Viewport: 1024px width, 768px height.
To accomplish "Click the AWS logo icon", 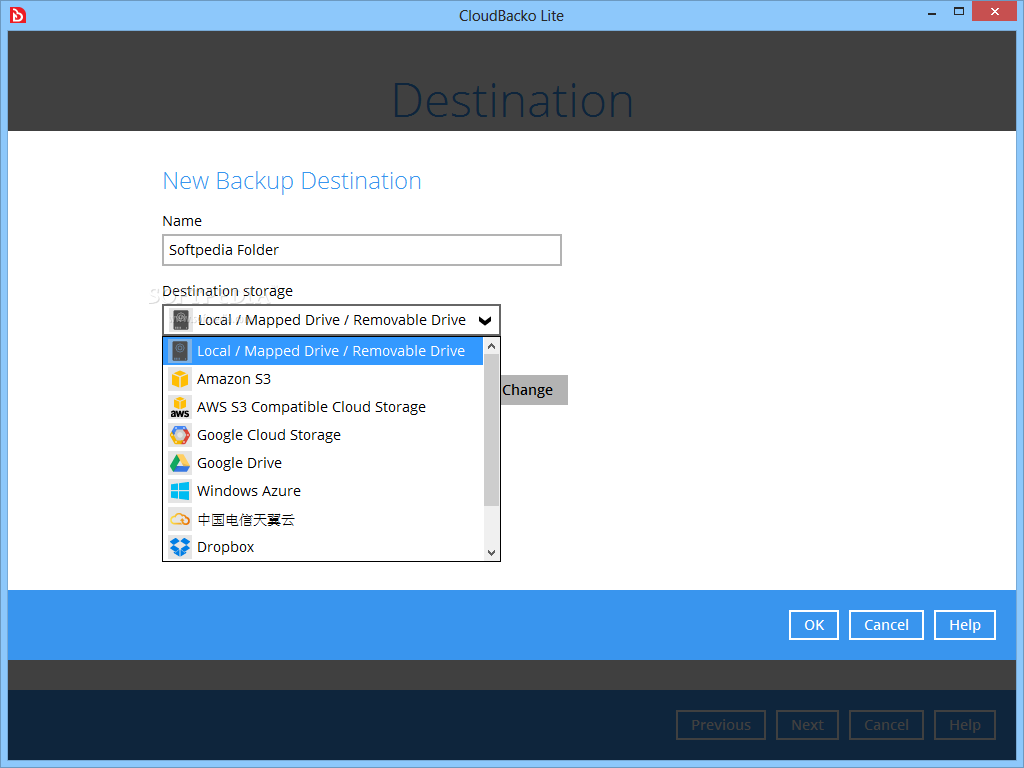I will point(180,407).
